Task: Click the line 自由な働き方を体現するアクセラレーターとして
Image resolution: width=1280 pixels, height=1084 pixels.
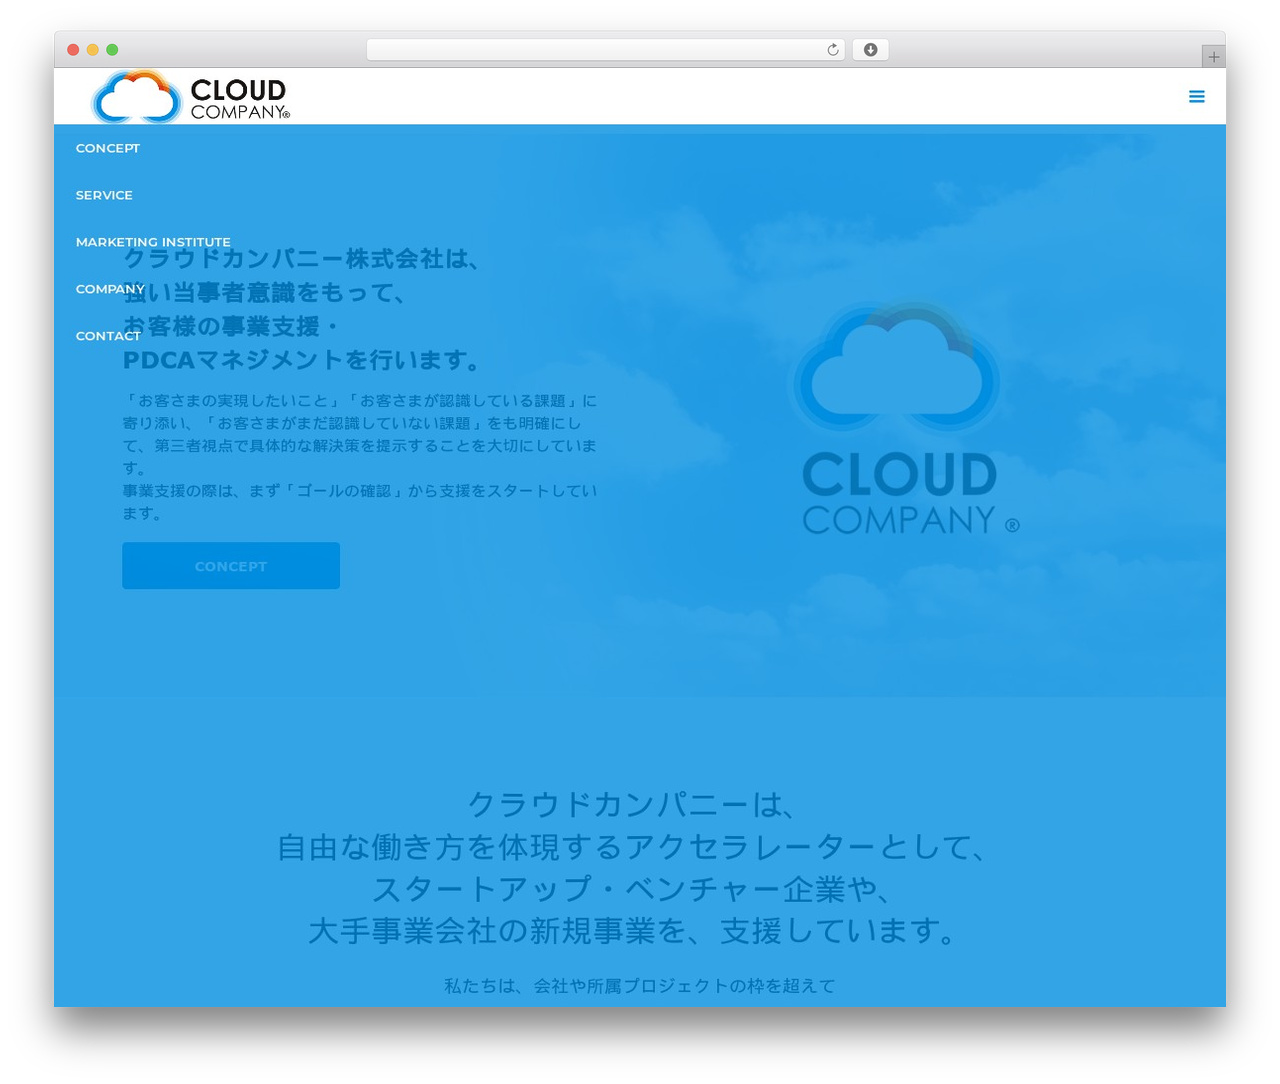Action: click(x=633, y=847)
